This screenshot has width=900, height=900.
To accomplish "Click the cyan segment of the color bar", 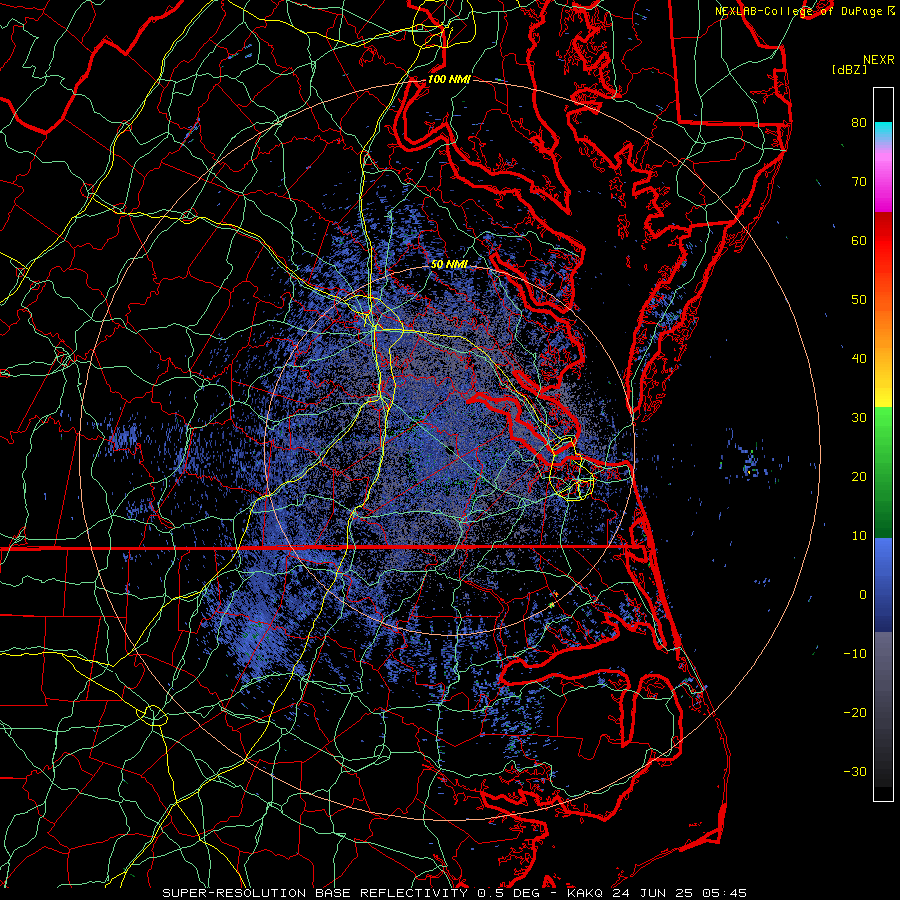I will click(x=883, y=130).
